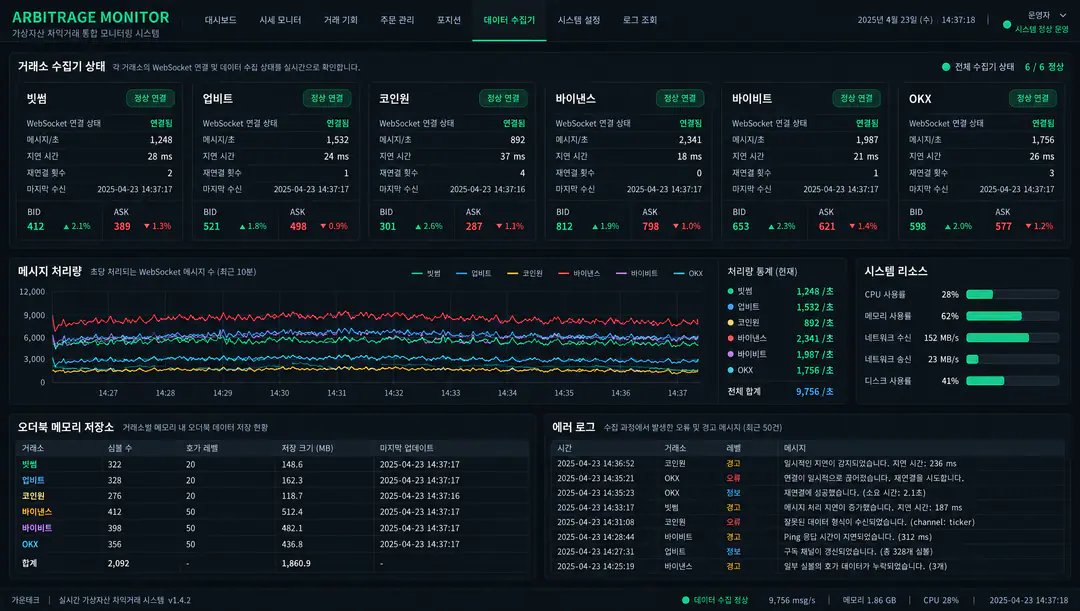The image size is (1080, 611).
Task: Click the CPU 사용률 progress bar
Action: 1012,295
